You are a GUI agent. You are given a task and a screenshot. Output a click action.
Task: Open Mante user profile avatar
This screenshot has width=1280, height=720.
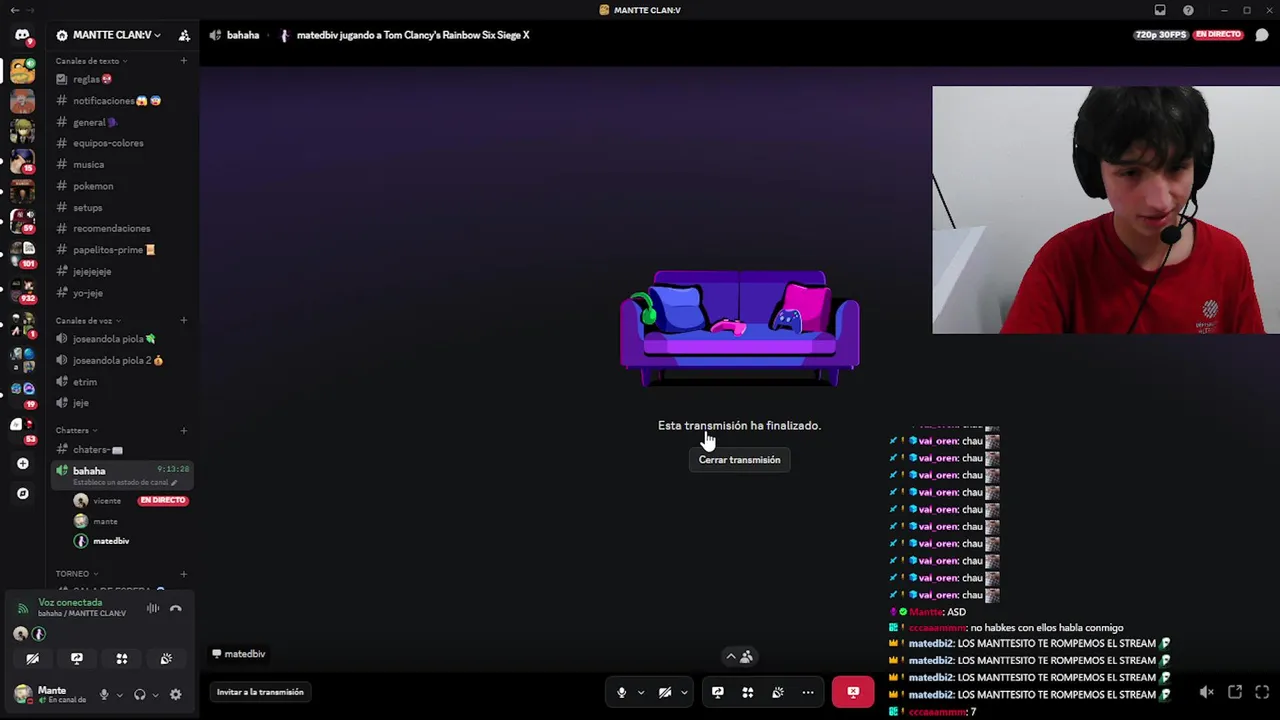coord(23,695)
